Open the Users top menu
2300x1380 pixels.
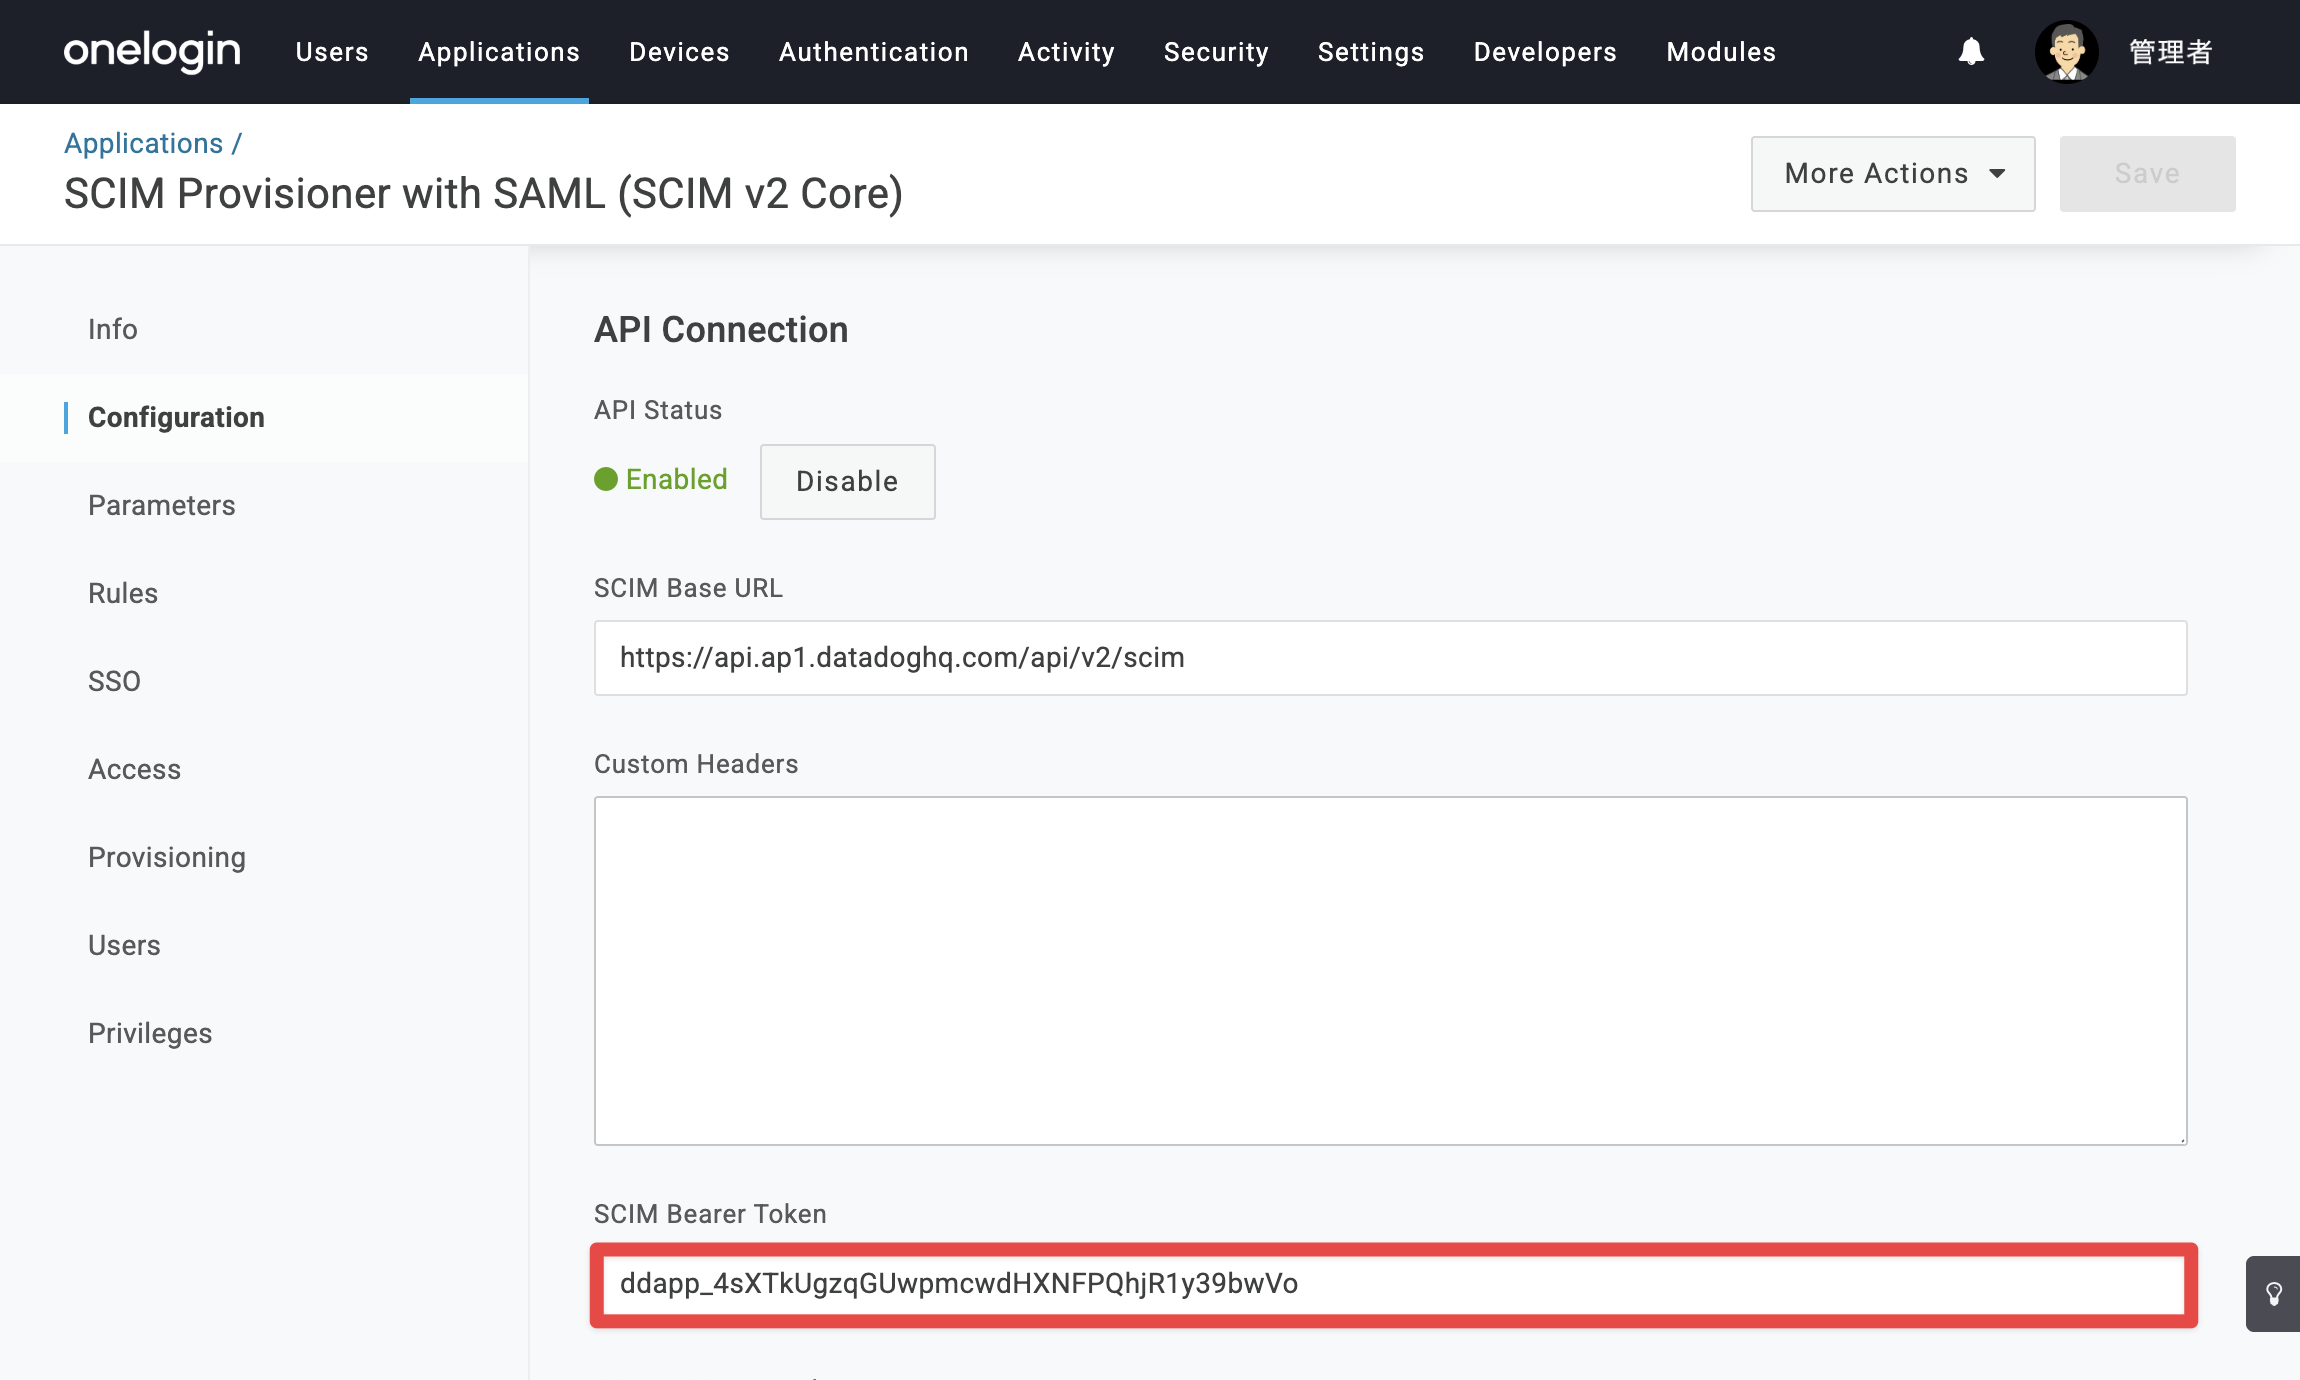pos(332,52)
